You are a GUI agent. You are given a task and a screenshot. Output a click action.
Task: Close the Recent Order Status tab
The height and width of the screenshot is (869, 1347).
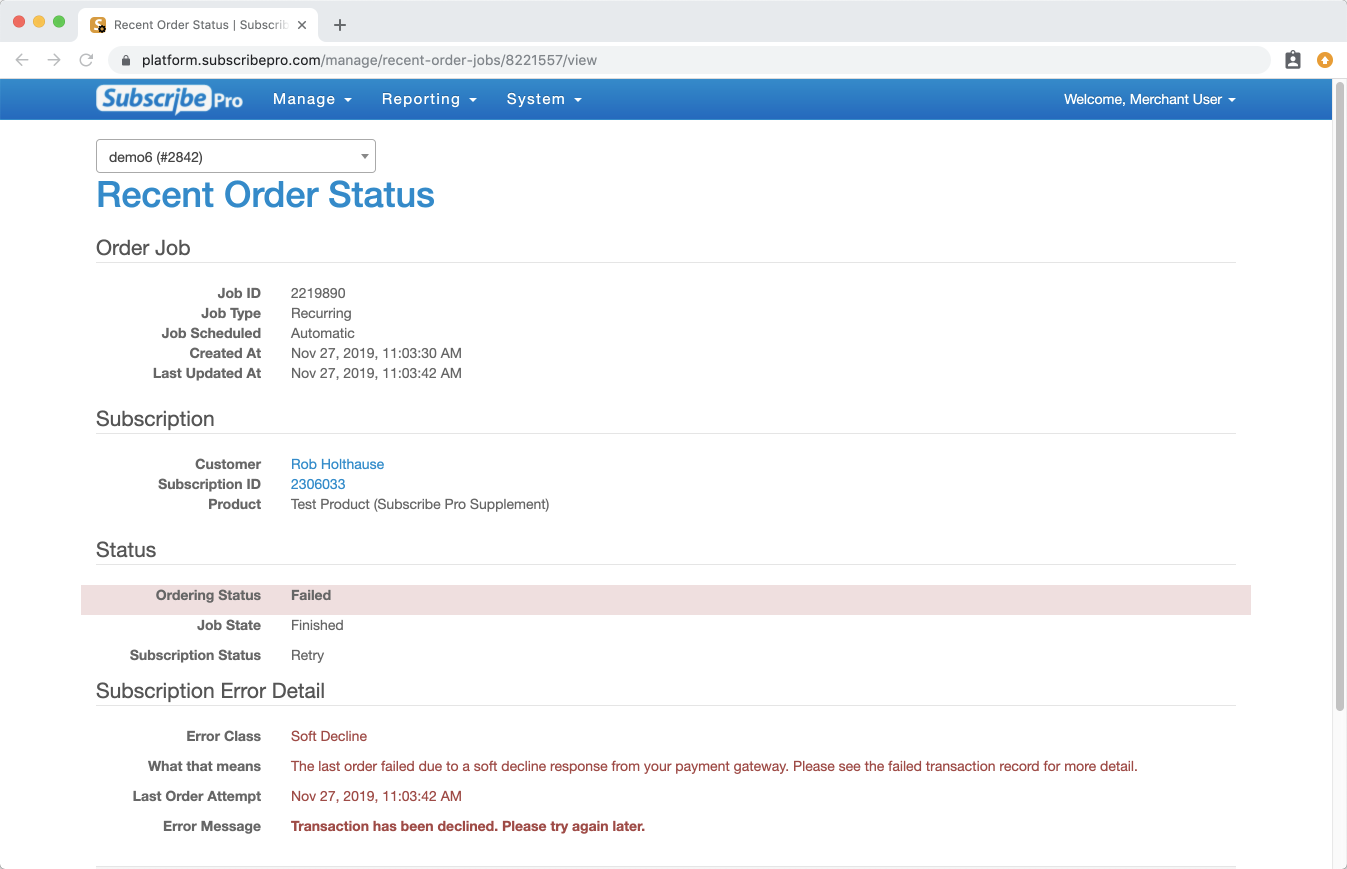302,25
